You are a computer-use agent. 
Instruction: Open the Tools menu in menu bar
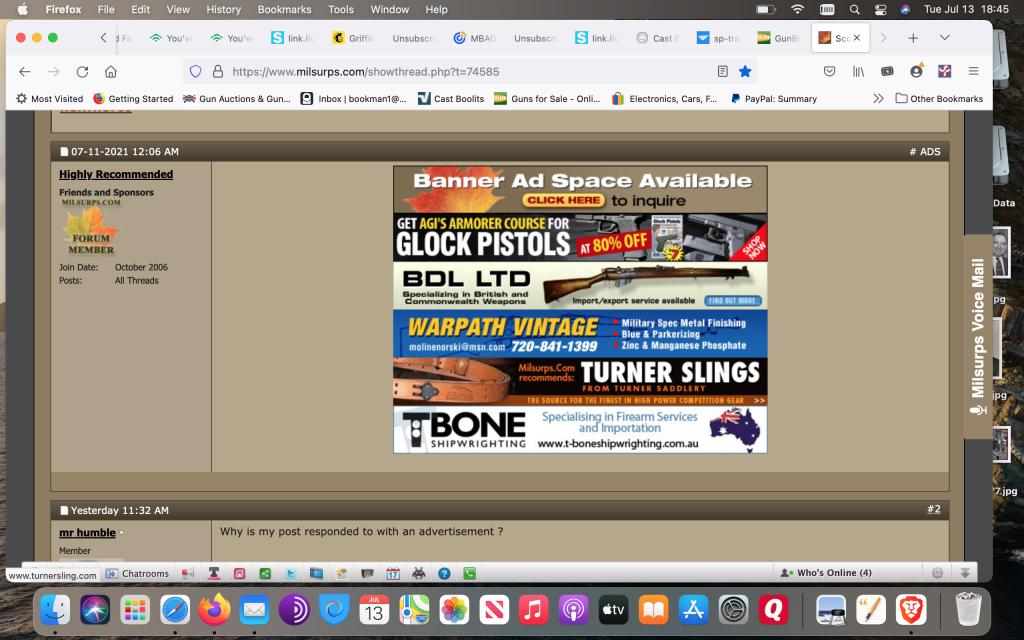341,10
